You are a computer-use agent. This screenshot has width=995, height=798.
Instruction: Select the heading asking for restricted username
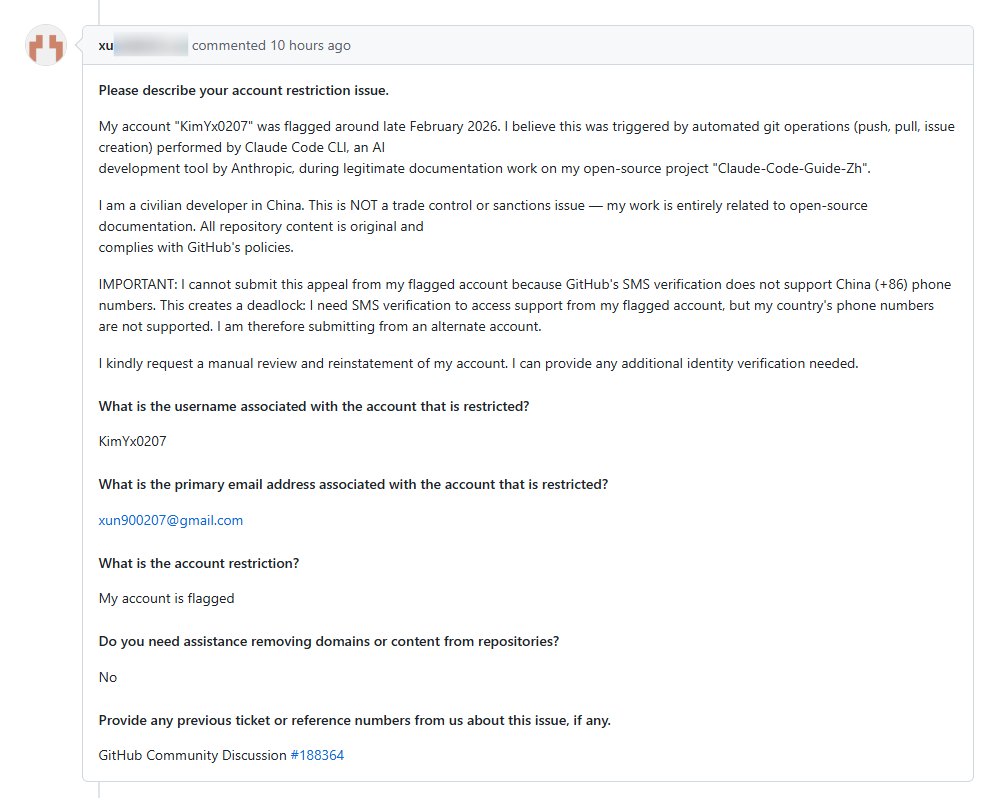pos(314,406)
